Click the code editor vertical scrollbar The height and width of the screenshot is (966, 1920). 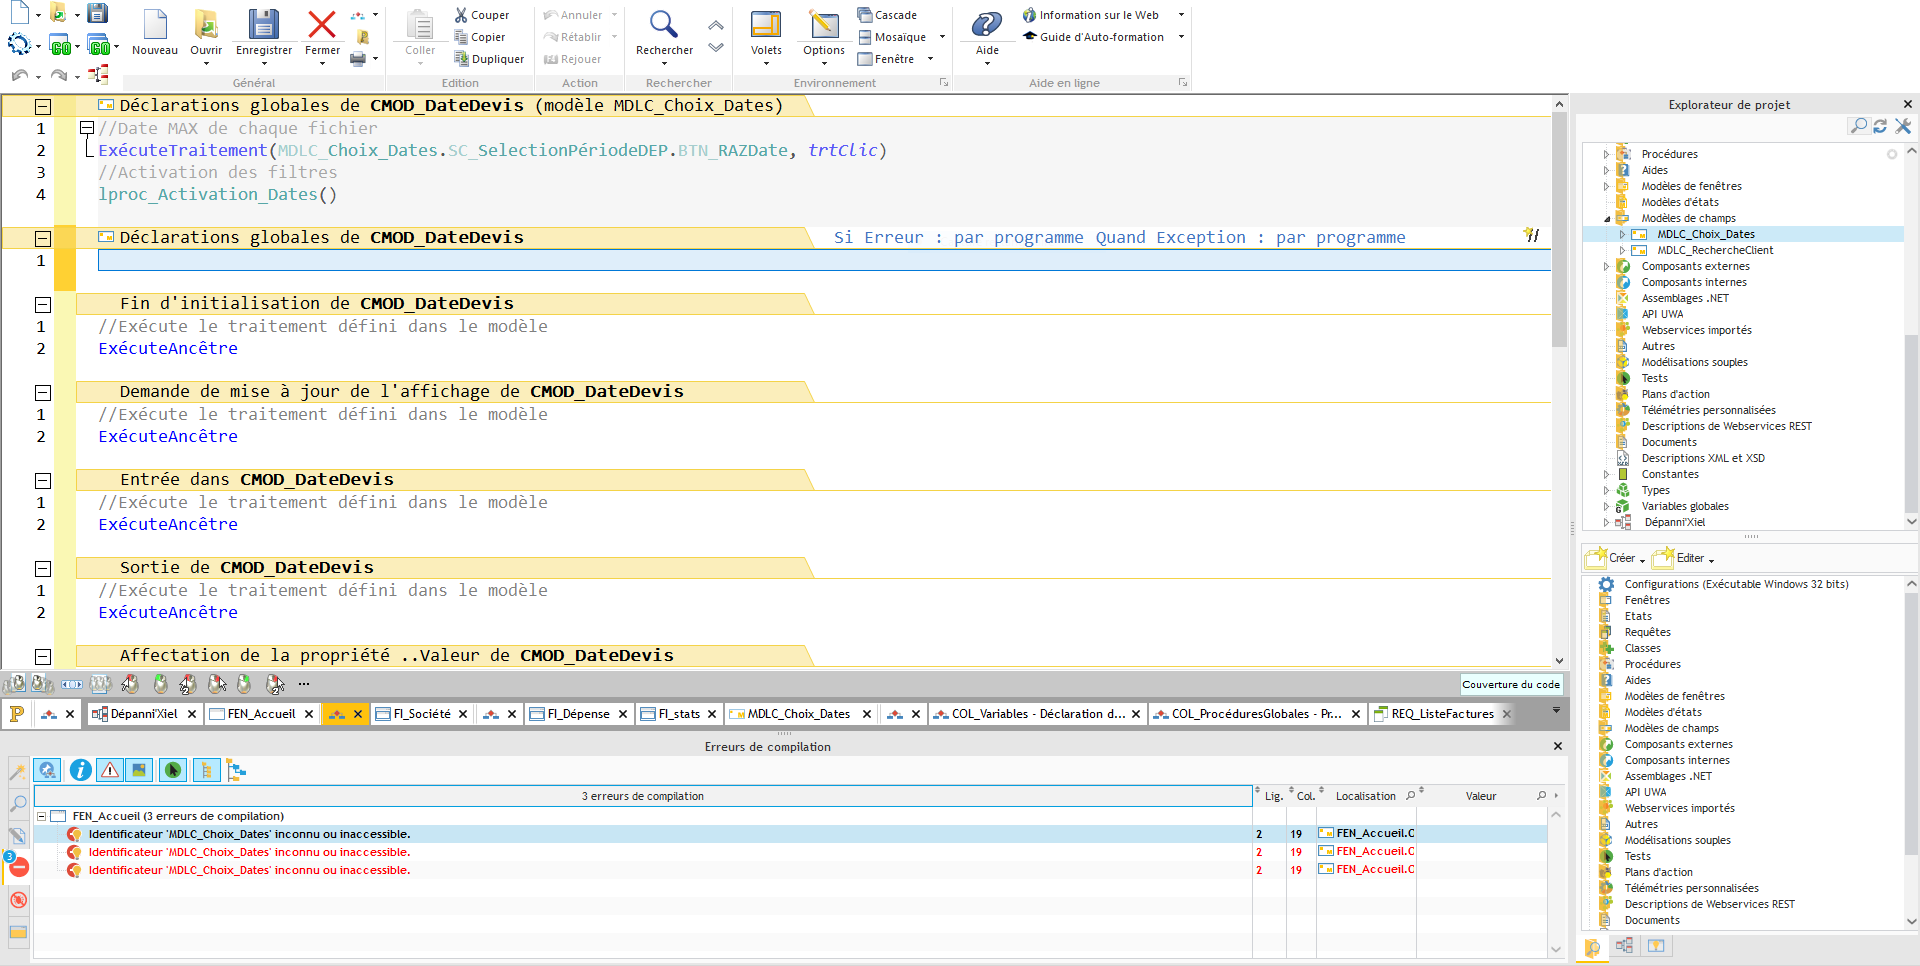(x=1559, y=230)
